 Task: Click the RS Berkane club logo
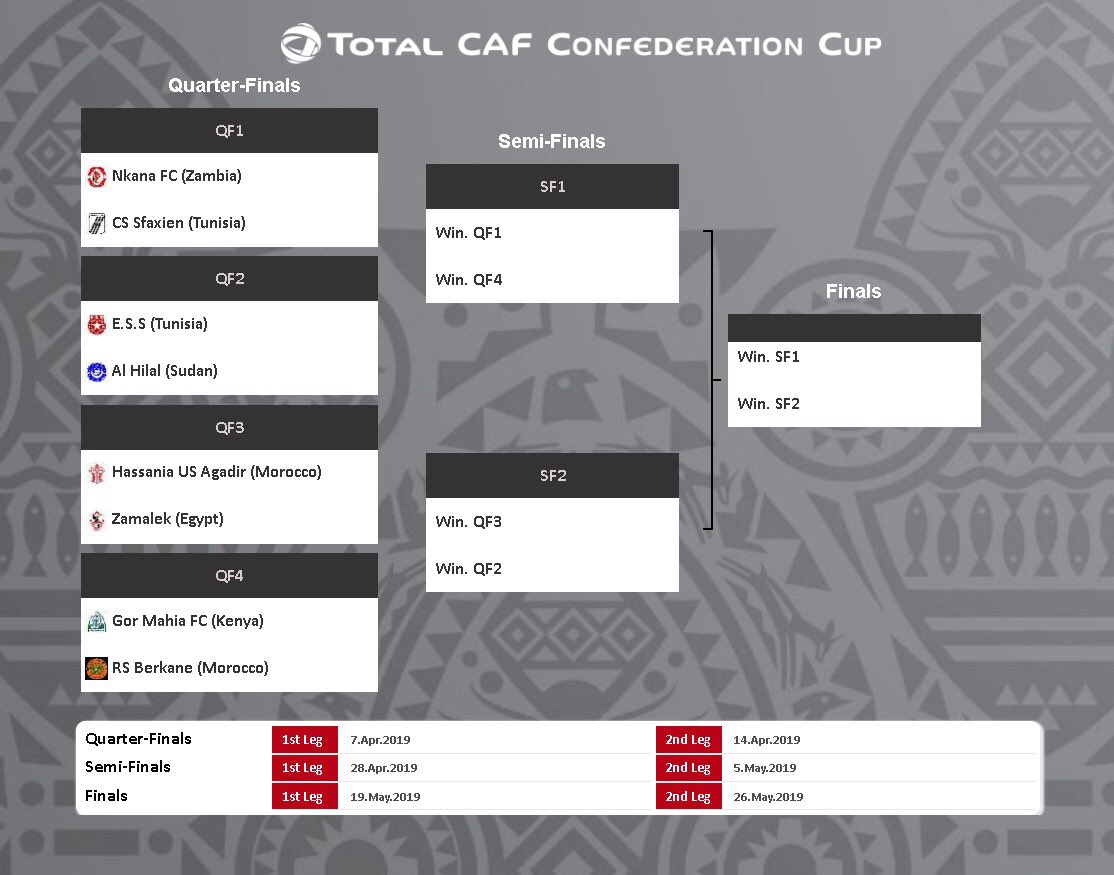coord(97,668)
